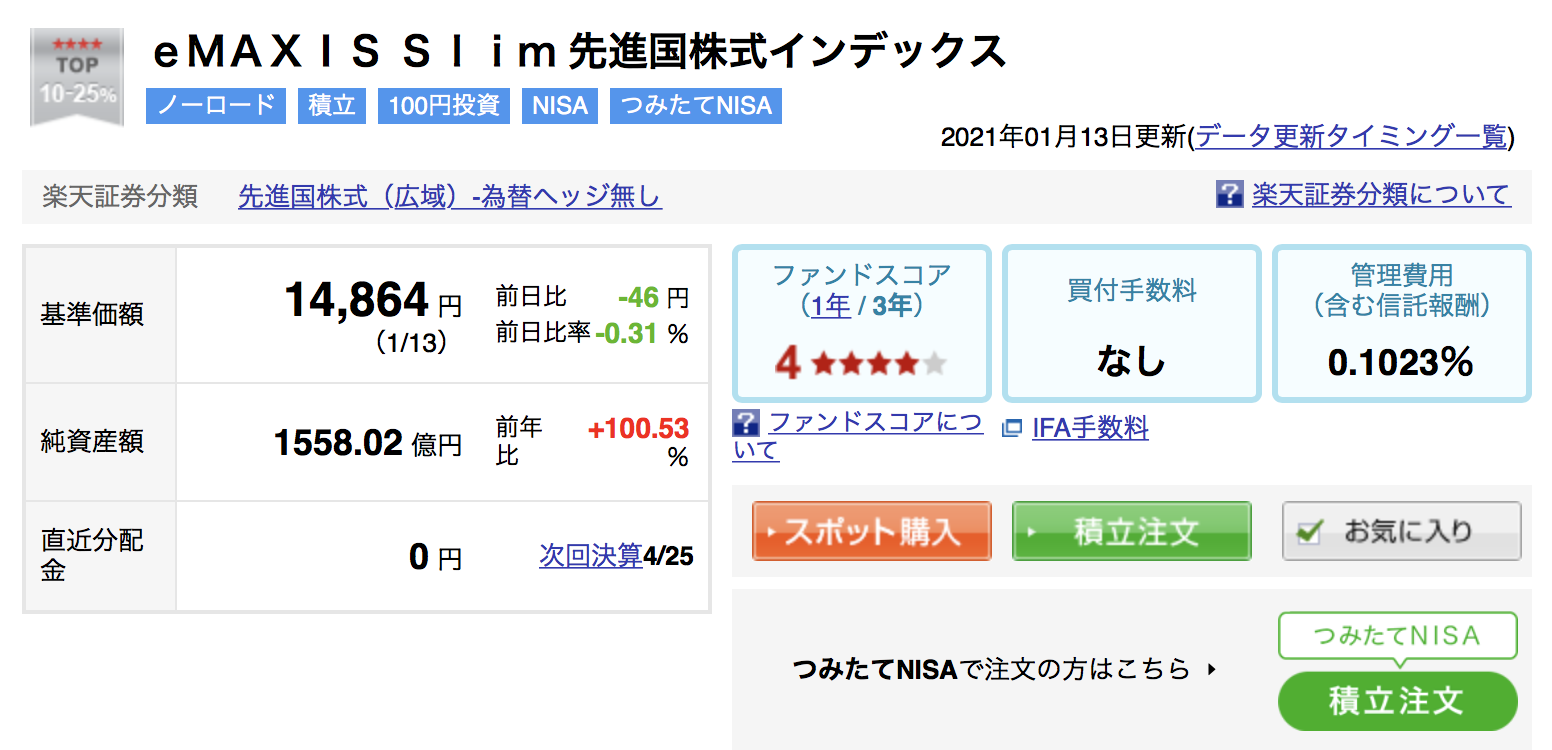Open the 先進国株式（広域）-為替ヘッジ無し link
1552x750 pixels.
pos(450,196)
